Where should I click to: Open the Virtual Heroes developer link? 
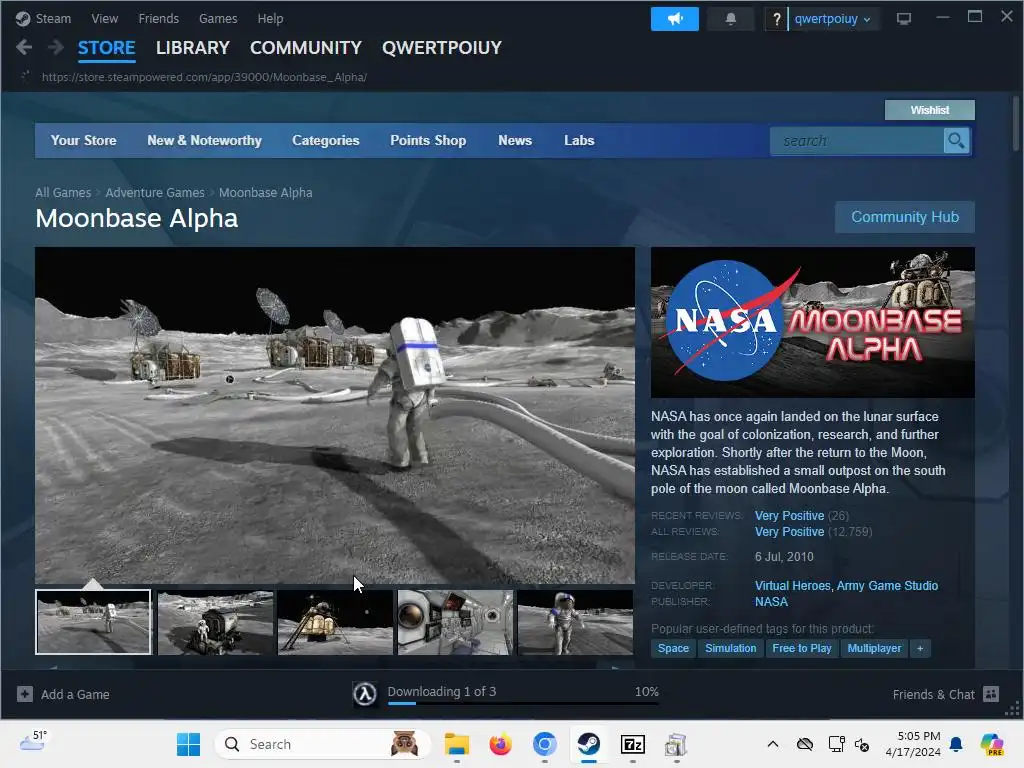pos(793,586)
